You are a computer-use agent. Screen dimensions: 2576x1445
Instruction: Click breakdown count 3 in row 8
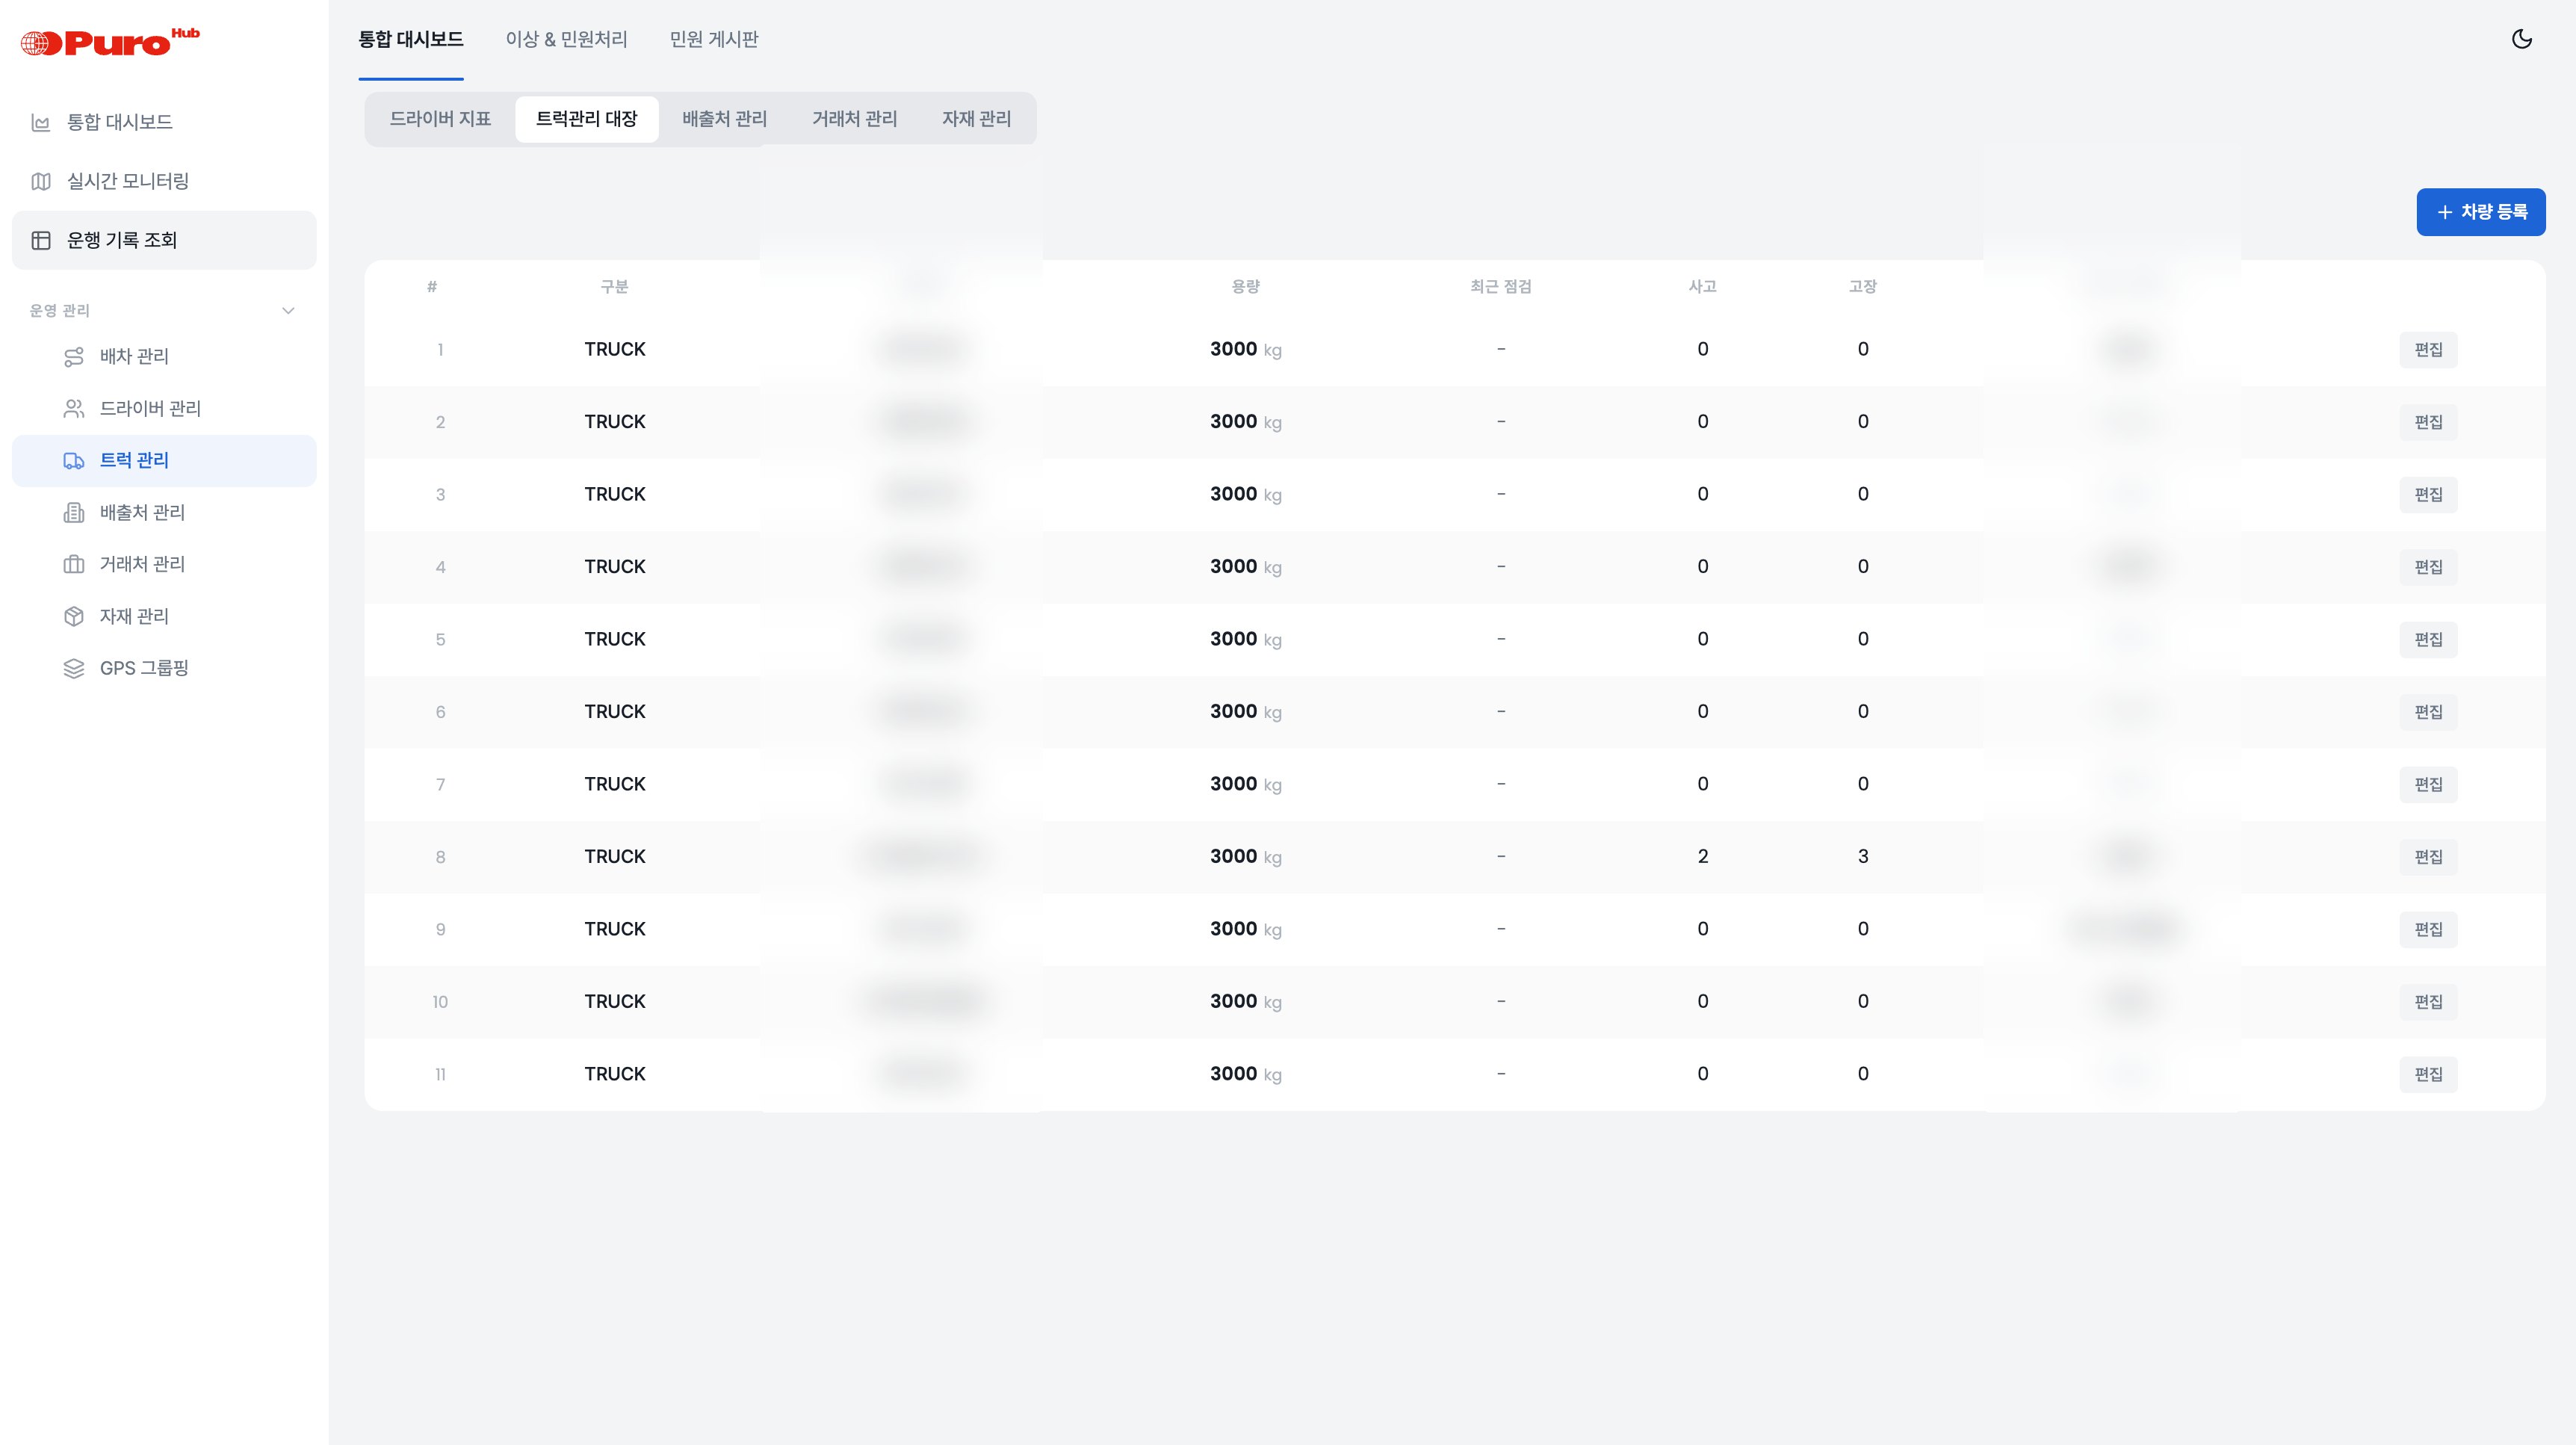[1862, 857]
